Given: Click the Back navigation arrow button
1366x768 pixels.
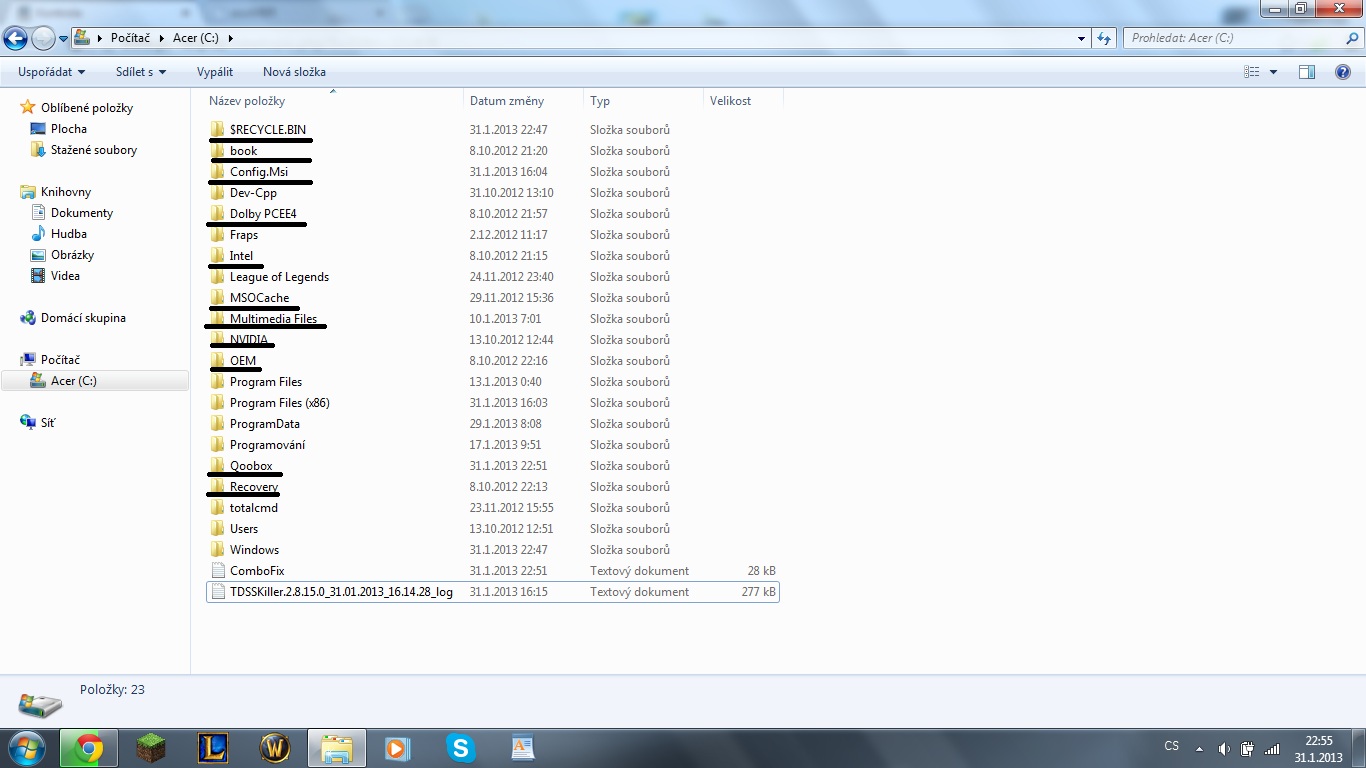Looking at the screenshot, I should point(15,39).
